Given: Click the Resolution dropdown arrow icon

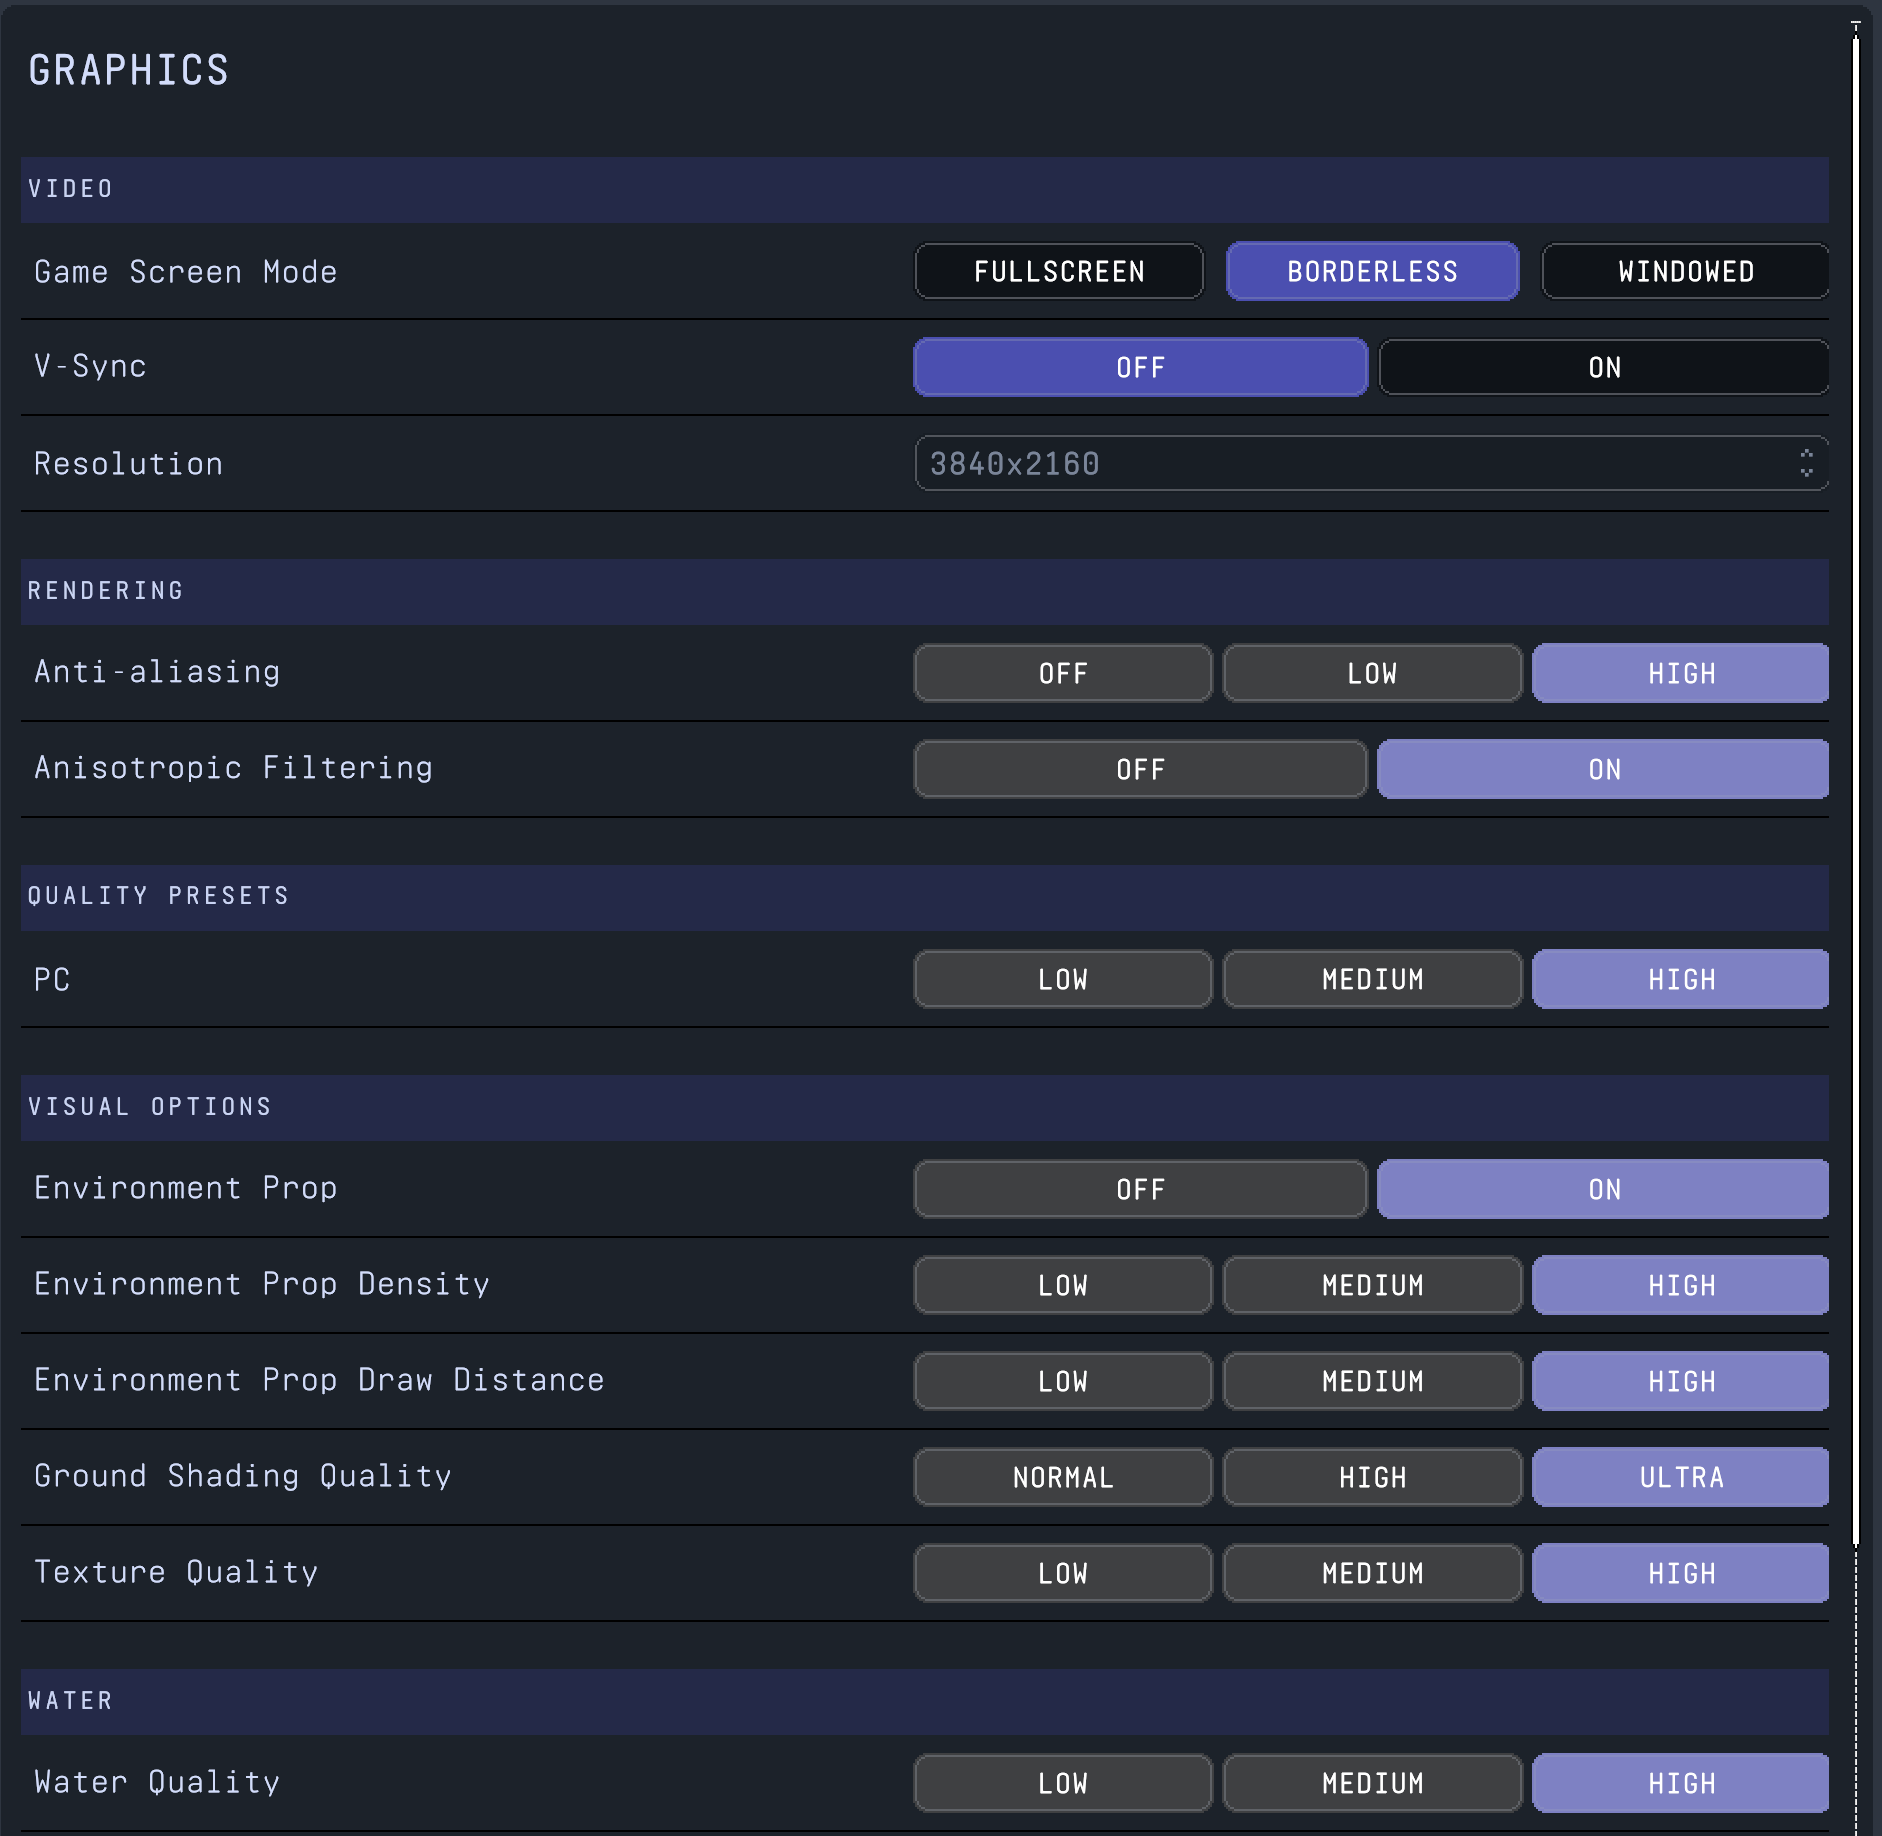Looking at the screenshot, I should (1806, 463).
